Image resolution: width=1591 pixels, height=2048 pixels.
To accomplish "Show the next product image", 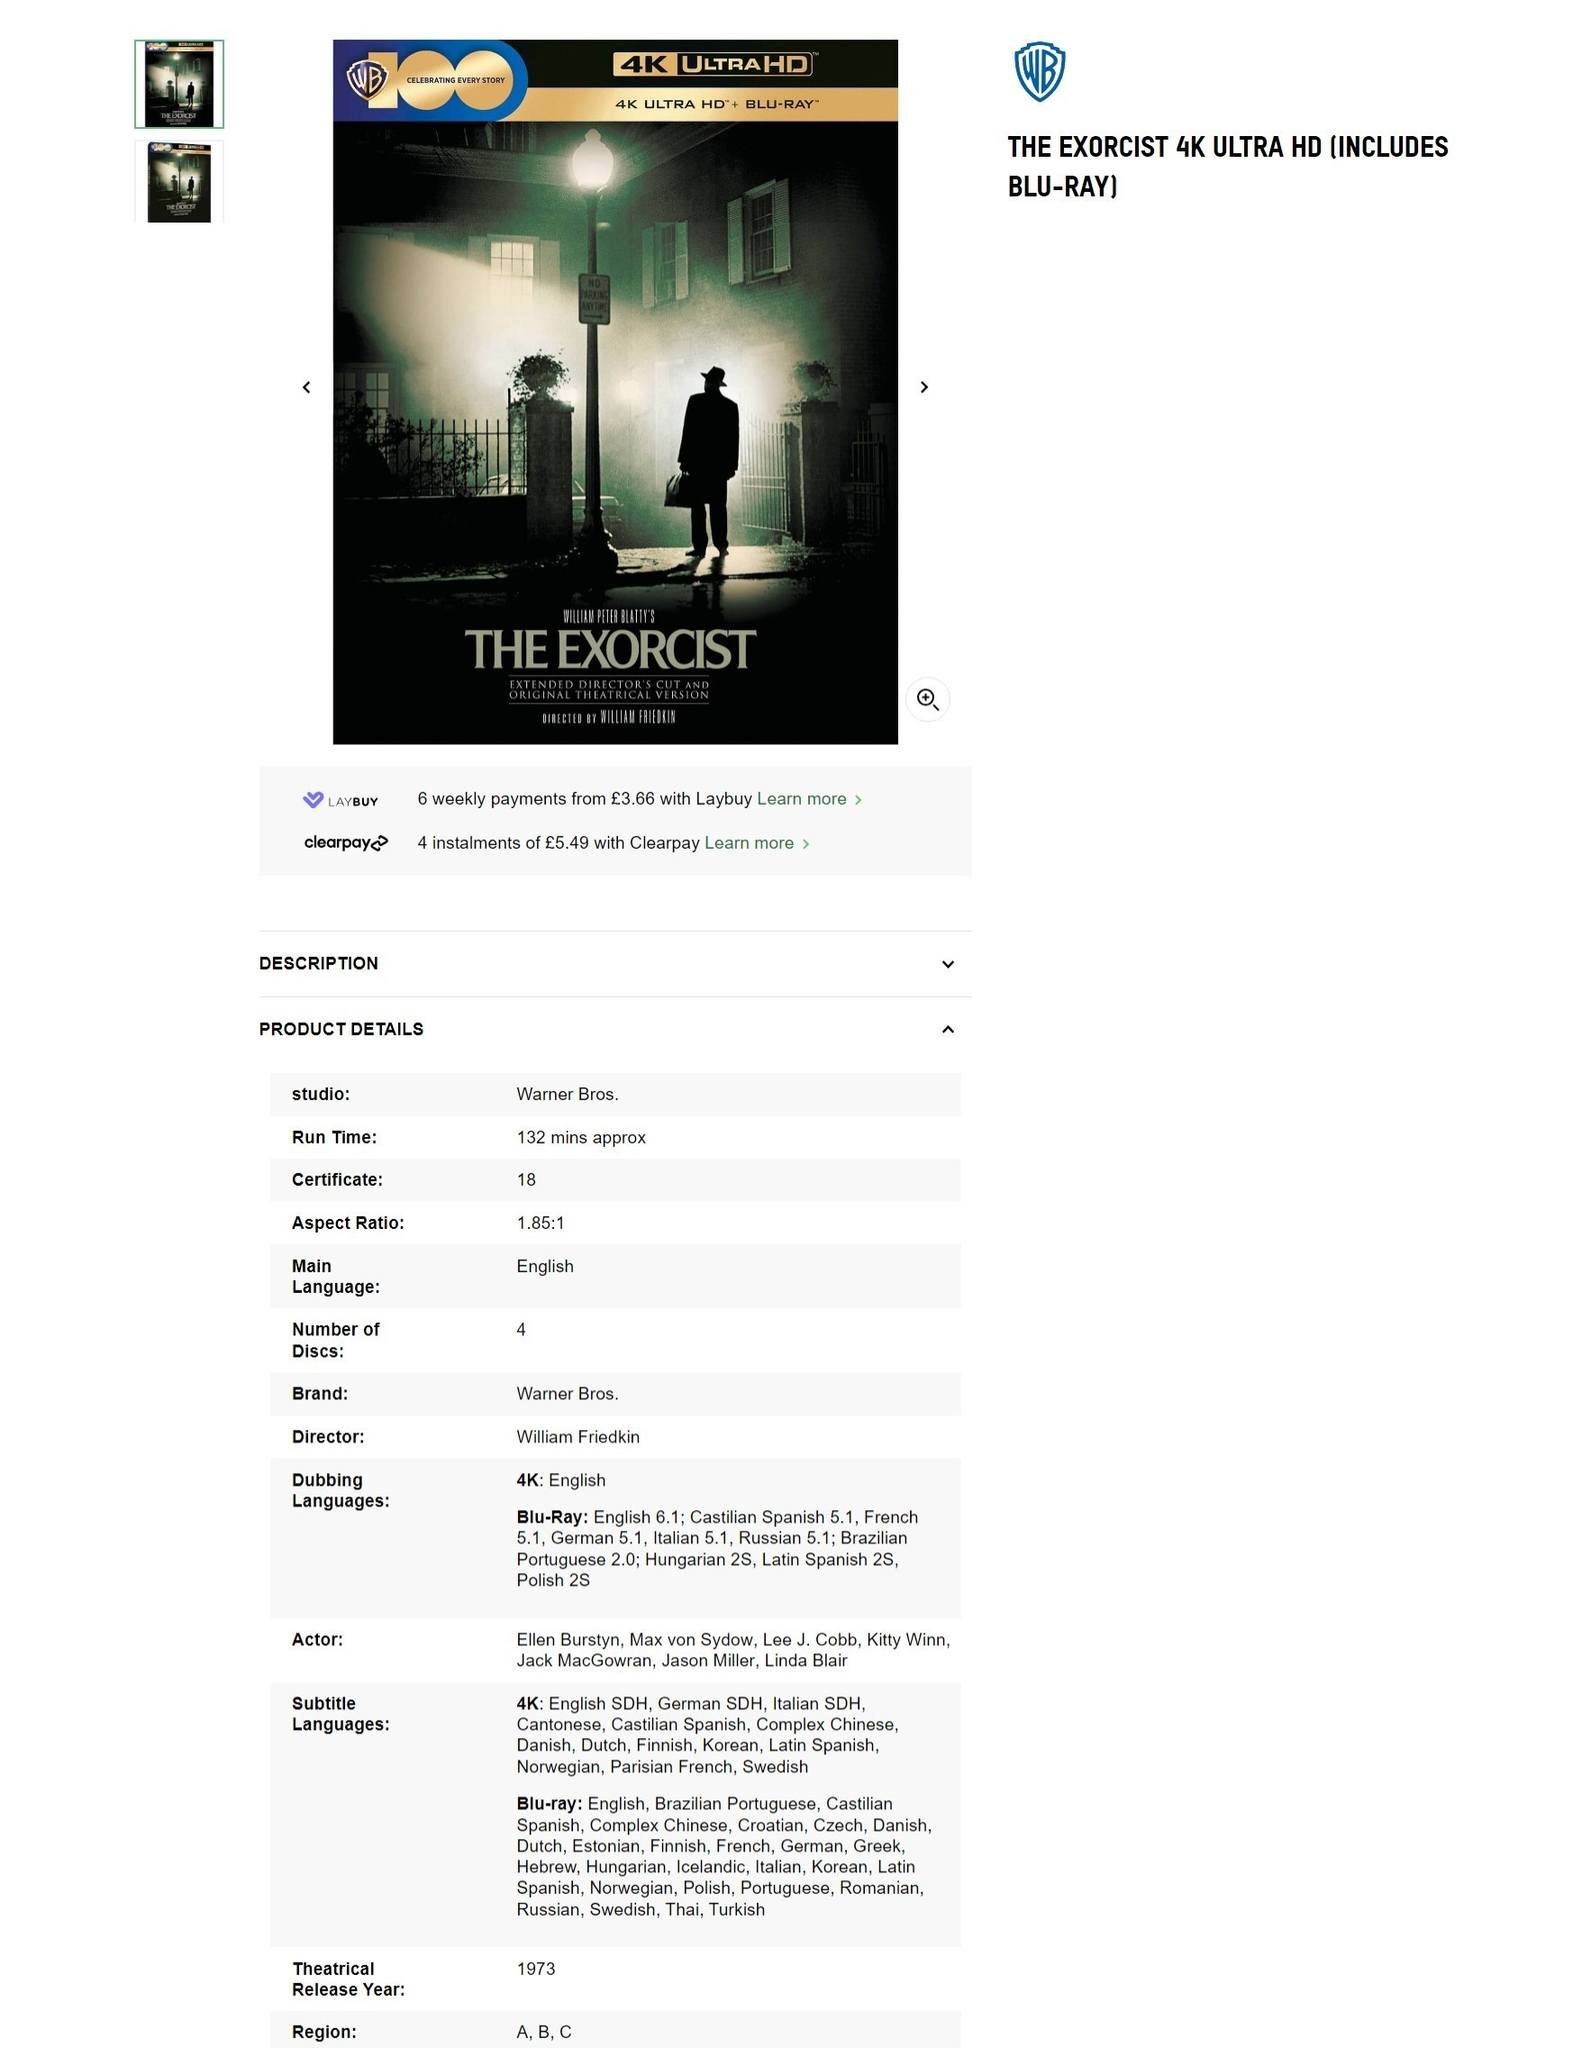I will (x=924, y=387).
